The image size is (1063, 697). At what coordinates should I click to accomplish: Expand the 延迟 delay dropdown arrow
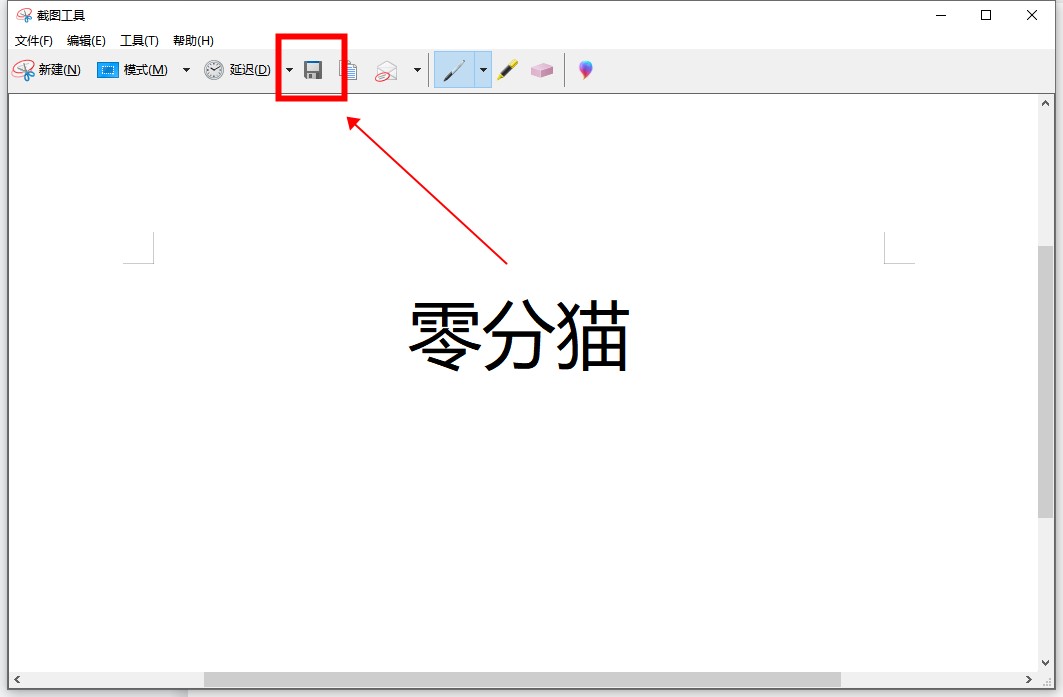[289, 70]
